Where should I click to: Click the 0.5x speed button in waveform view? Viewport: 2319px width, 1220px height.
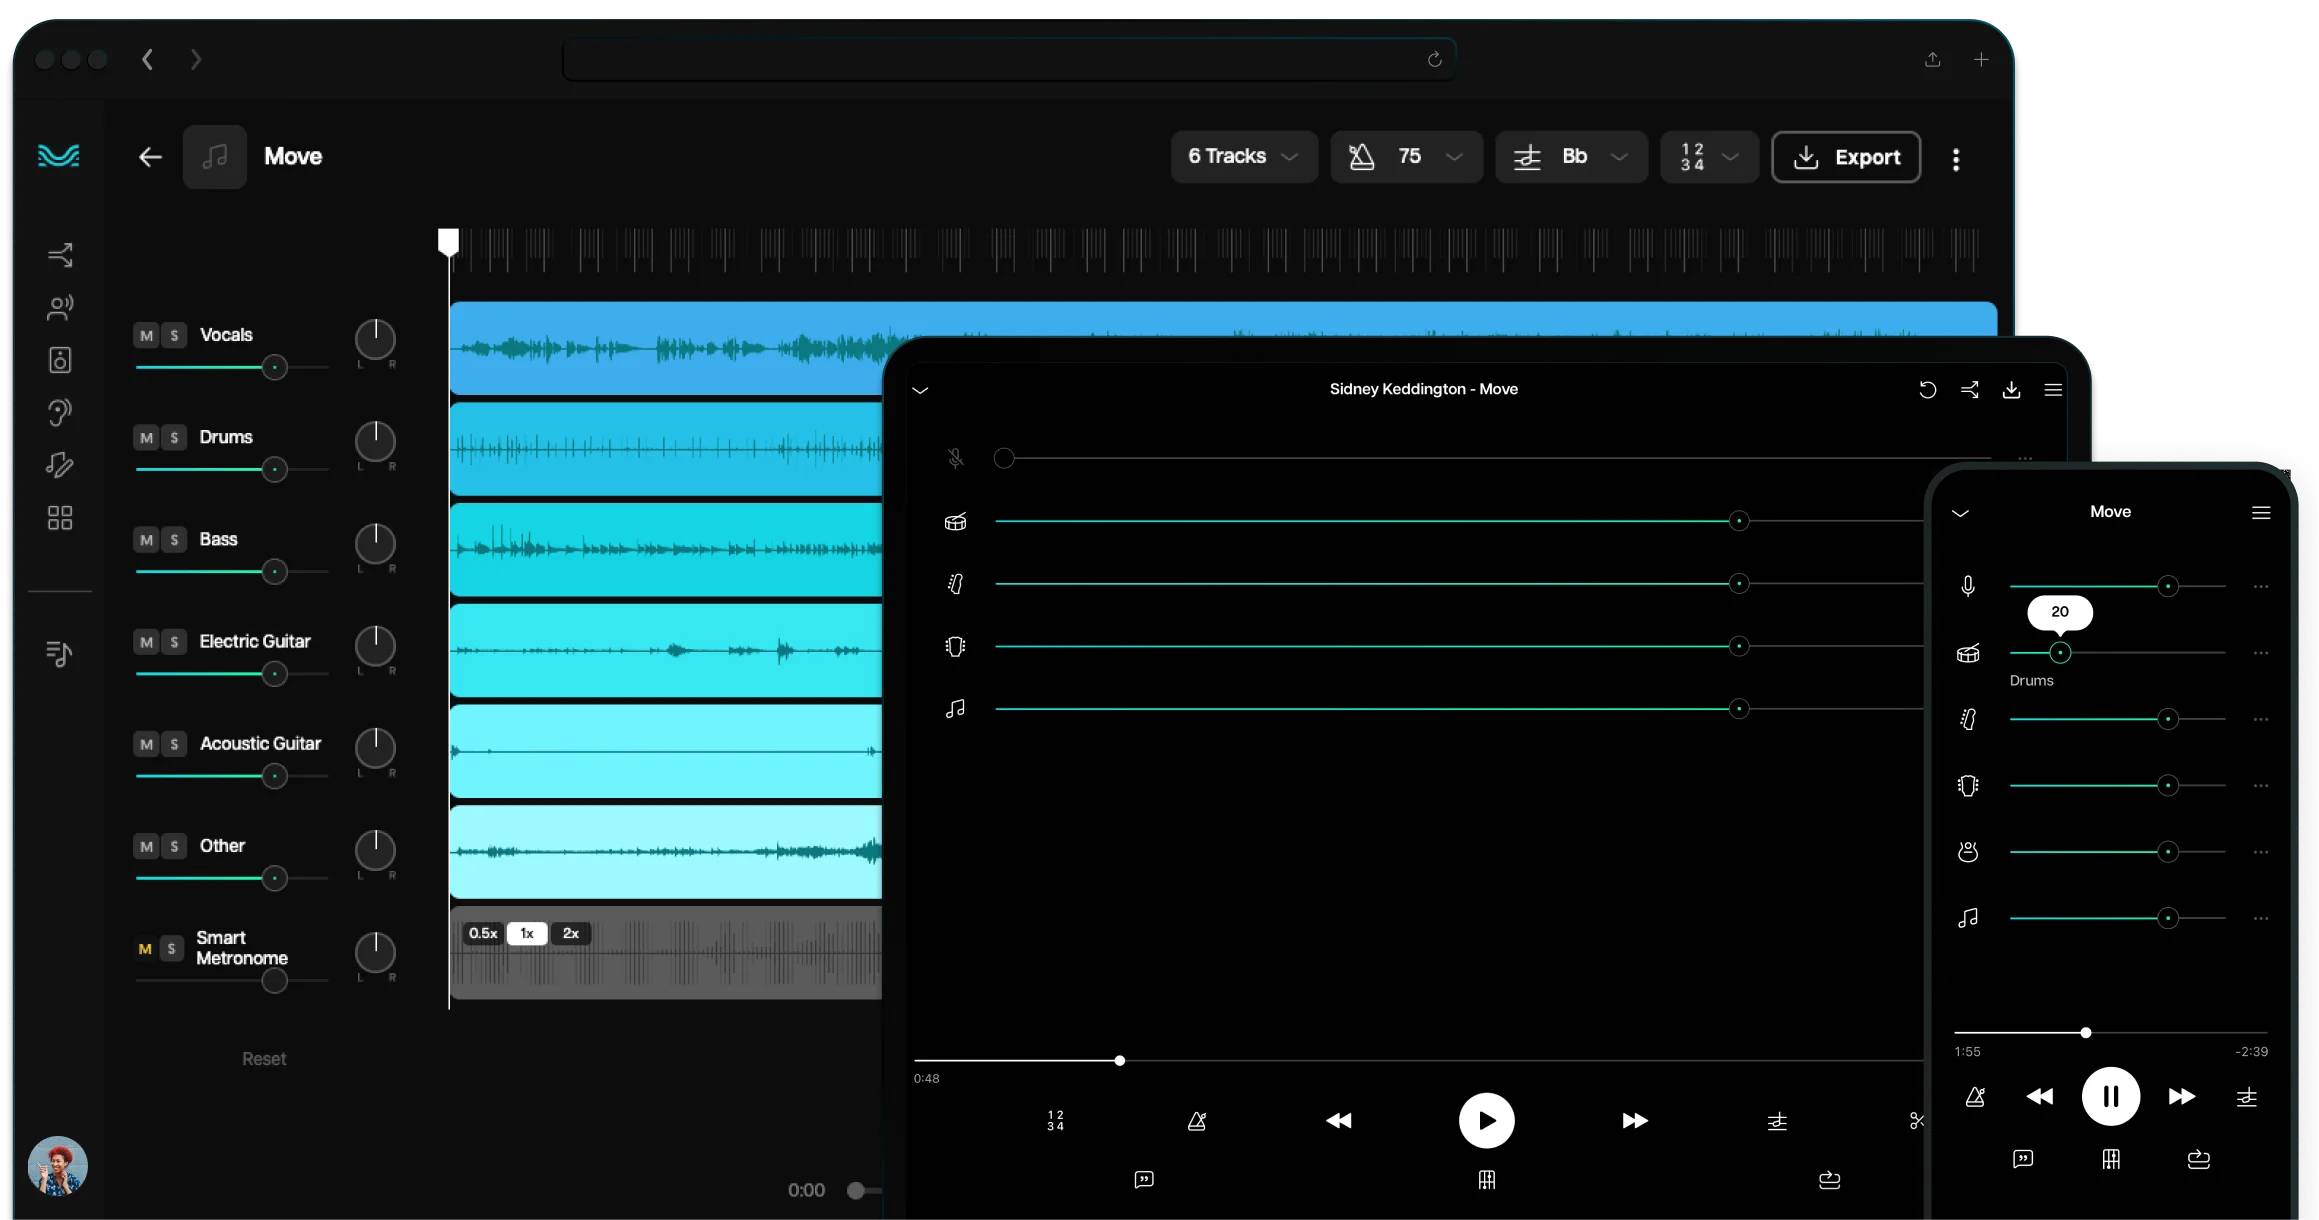coord(482,933)
